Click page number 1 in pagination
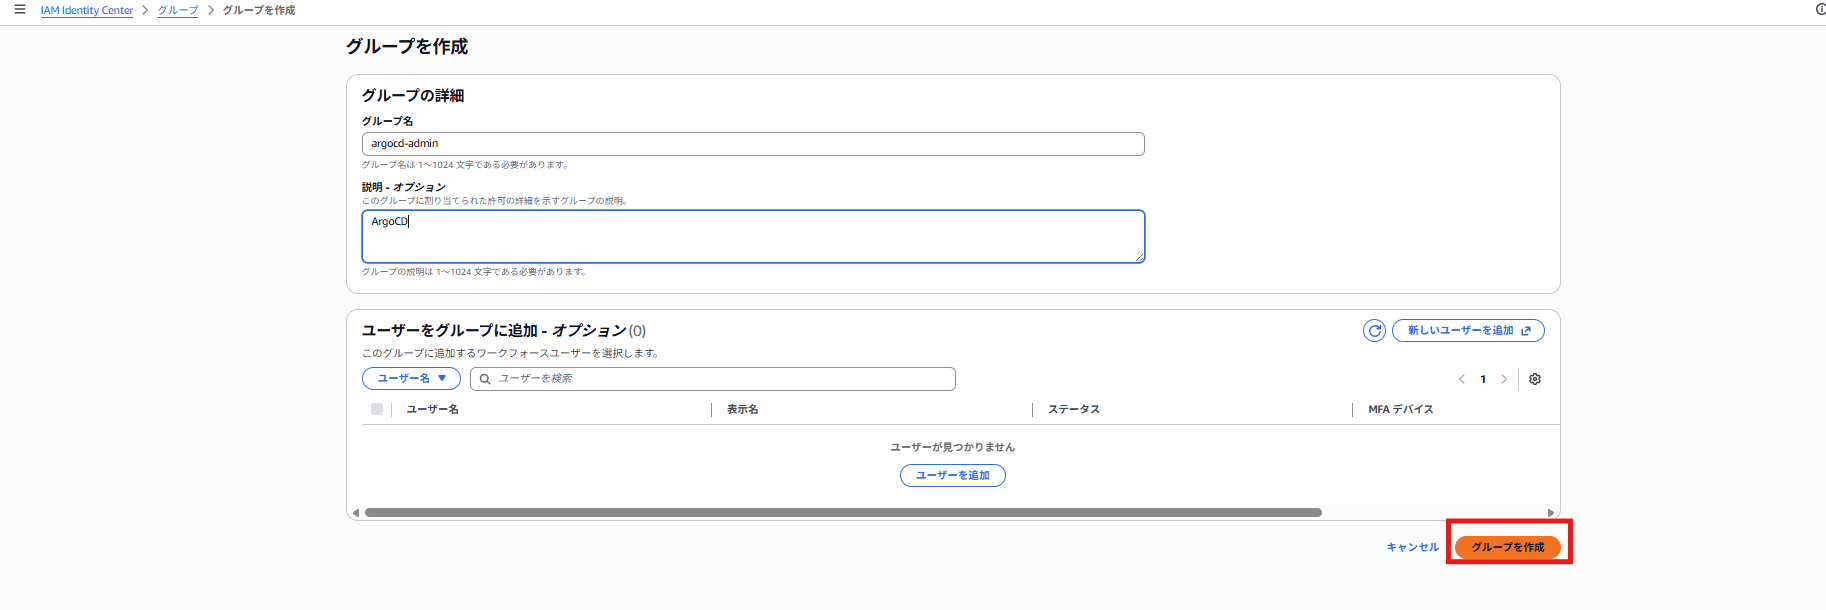Image resolution: width=1826 pixels, height=610 pixels. click(1483, 379)
